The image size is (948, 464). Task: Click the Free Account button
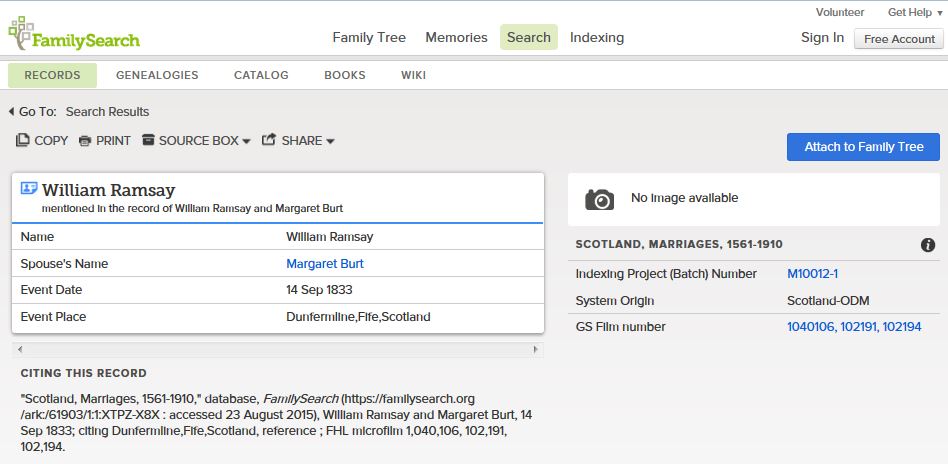point(898,39)
